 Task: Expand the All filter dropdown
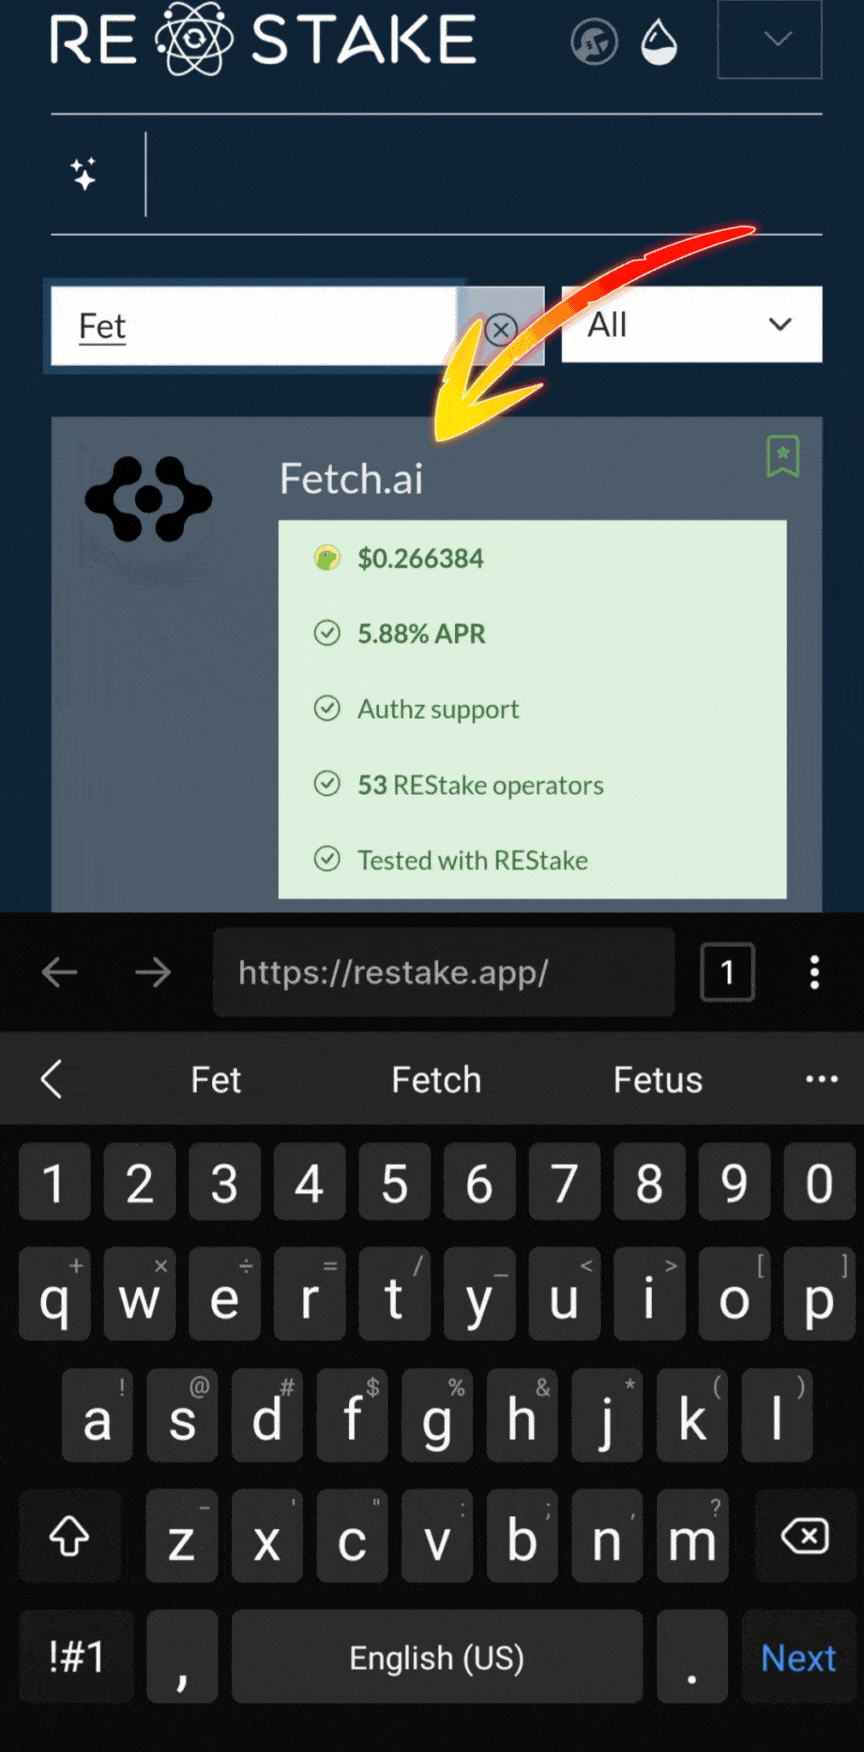tap(691, 325)
